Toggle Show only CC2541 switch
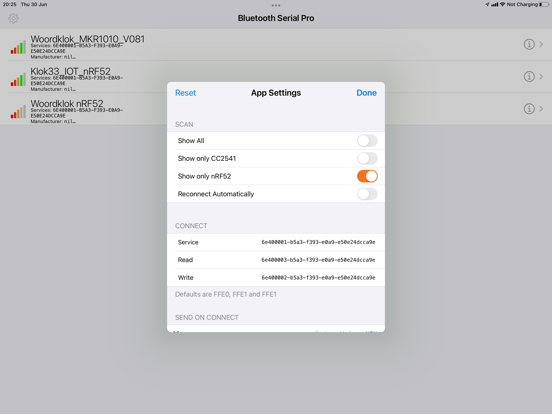Screen dimensions: 552x414 point(367,158)
